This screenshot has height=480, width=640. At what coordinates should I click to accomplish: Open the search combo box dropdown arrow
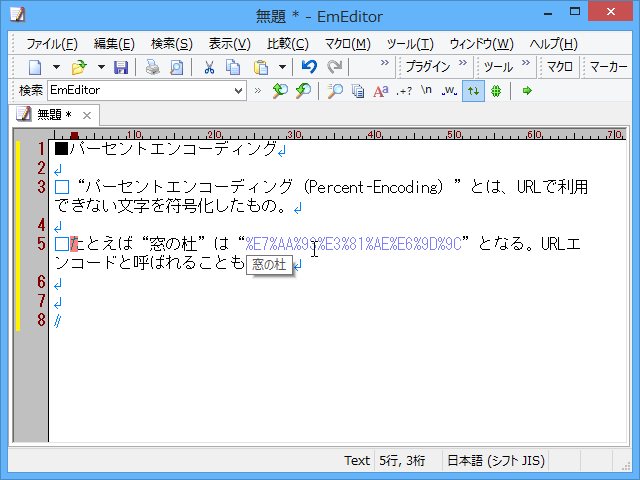(x=238, y=91)
